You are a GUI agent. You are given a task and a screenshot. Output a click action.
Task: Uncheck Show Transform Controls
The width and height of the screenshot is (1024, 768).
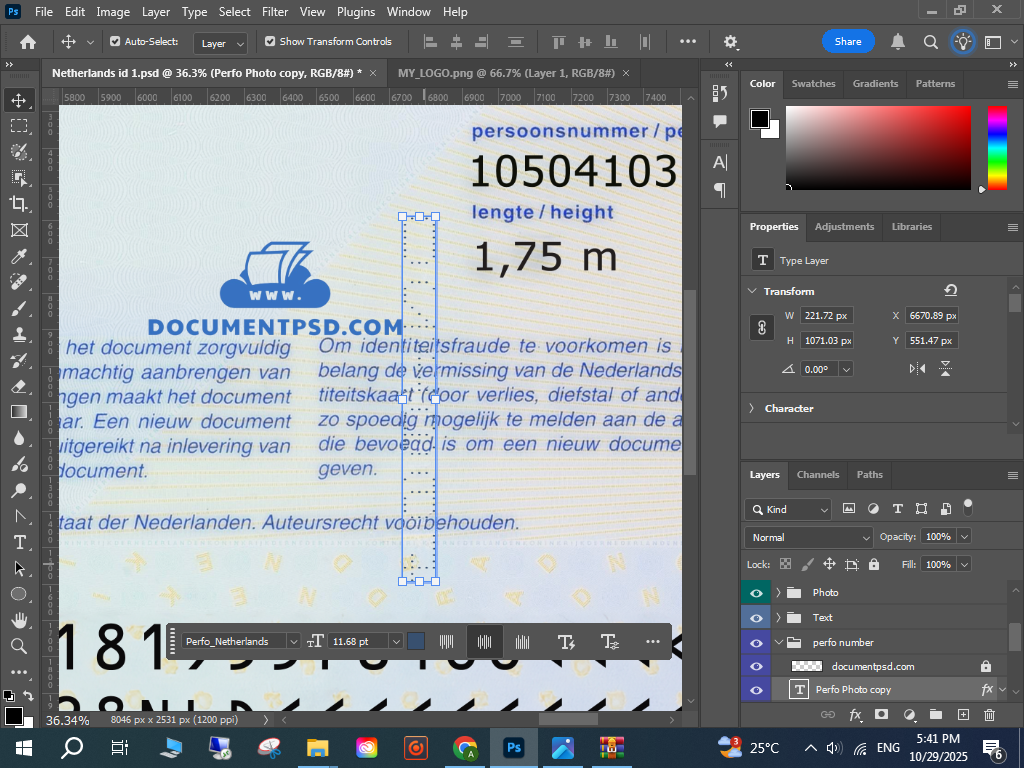[270, 42]
